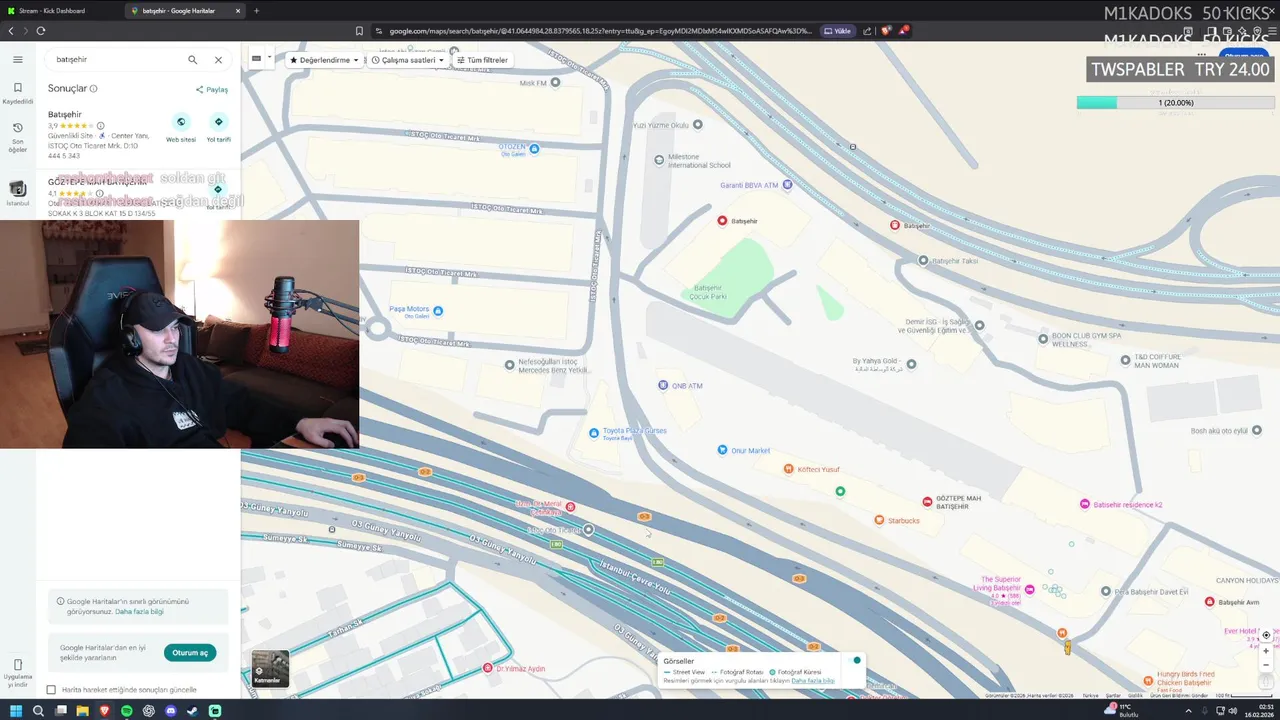Switch to batışehir - Google Haritalar tab
This screenshot has height=720, width=1280.
click(x=186, y=10)
